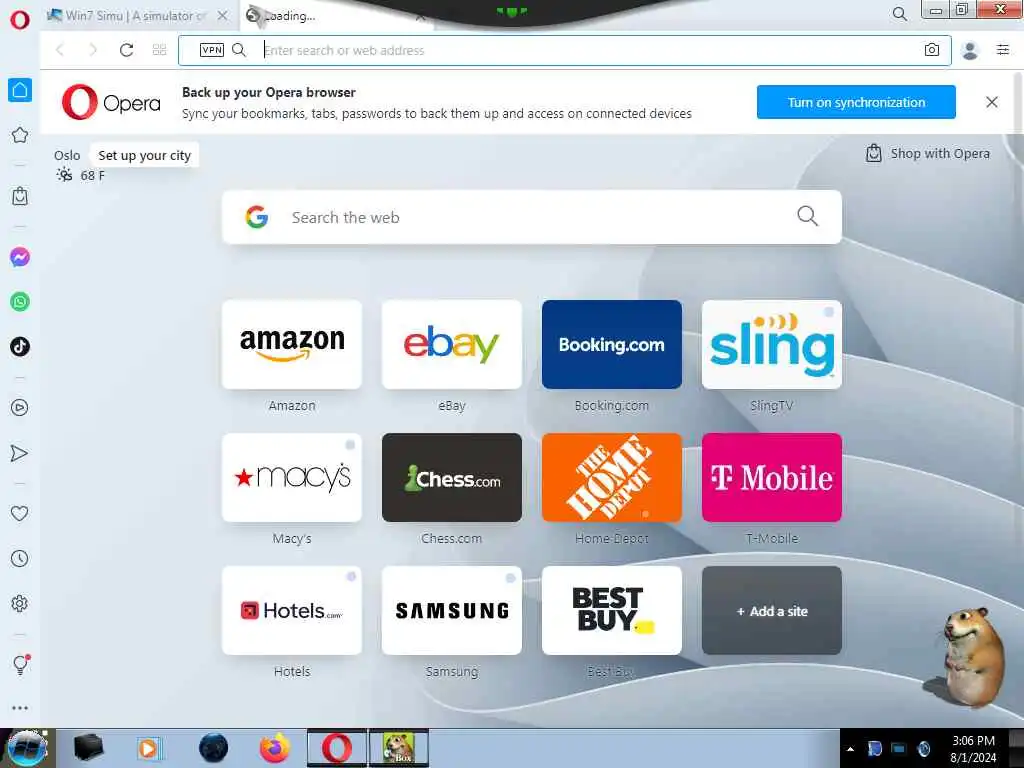
Task: Open the sidebar History clock icon
Action: pos(20,558)
